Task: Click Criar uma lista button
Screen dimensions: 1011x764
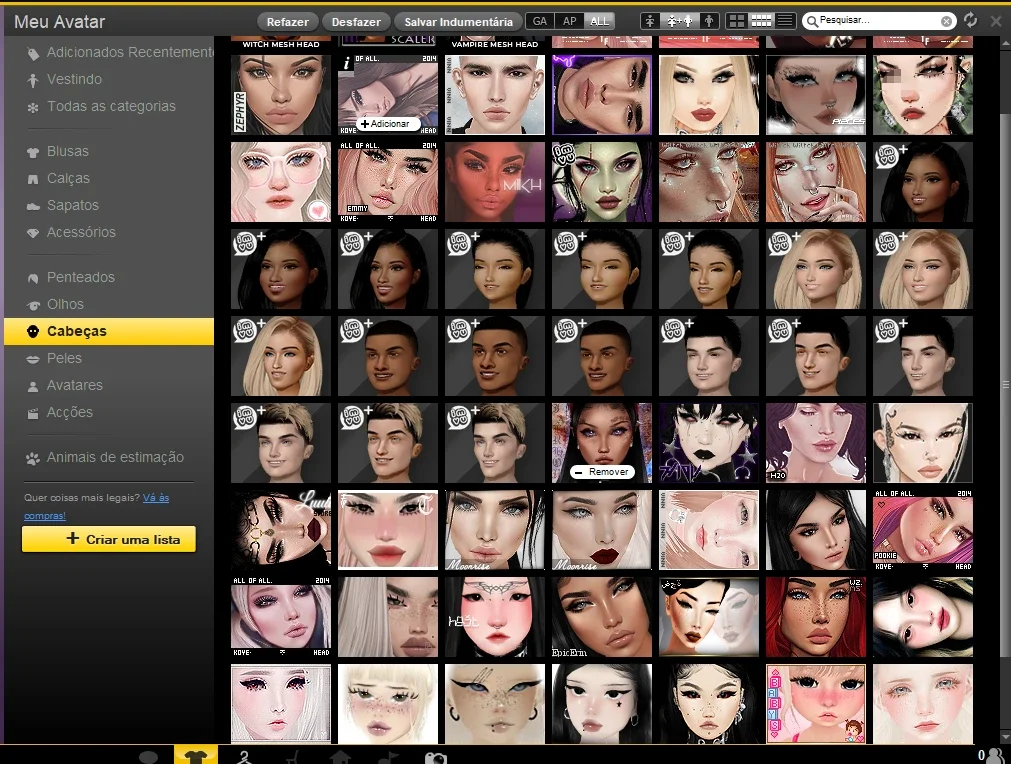Action: tap(109, 540)
